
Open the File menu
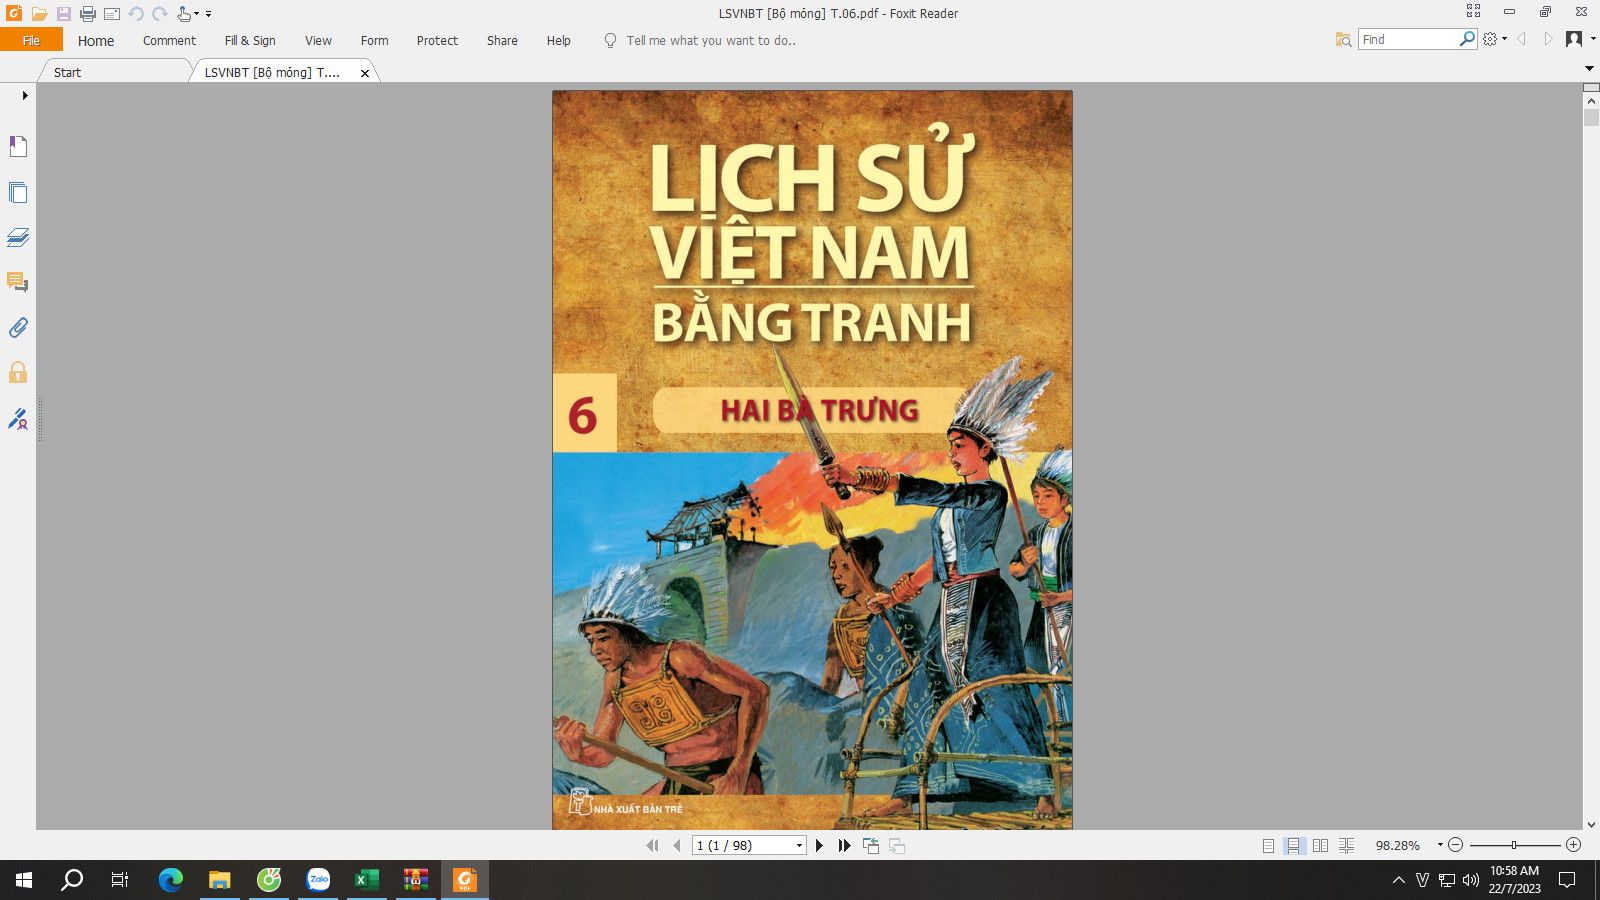pyautogui.click(x=31, y=41)
